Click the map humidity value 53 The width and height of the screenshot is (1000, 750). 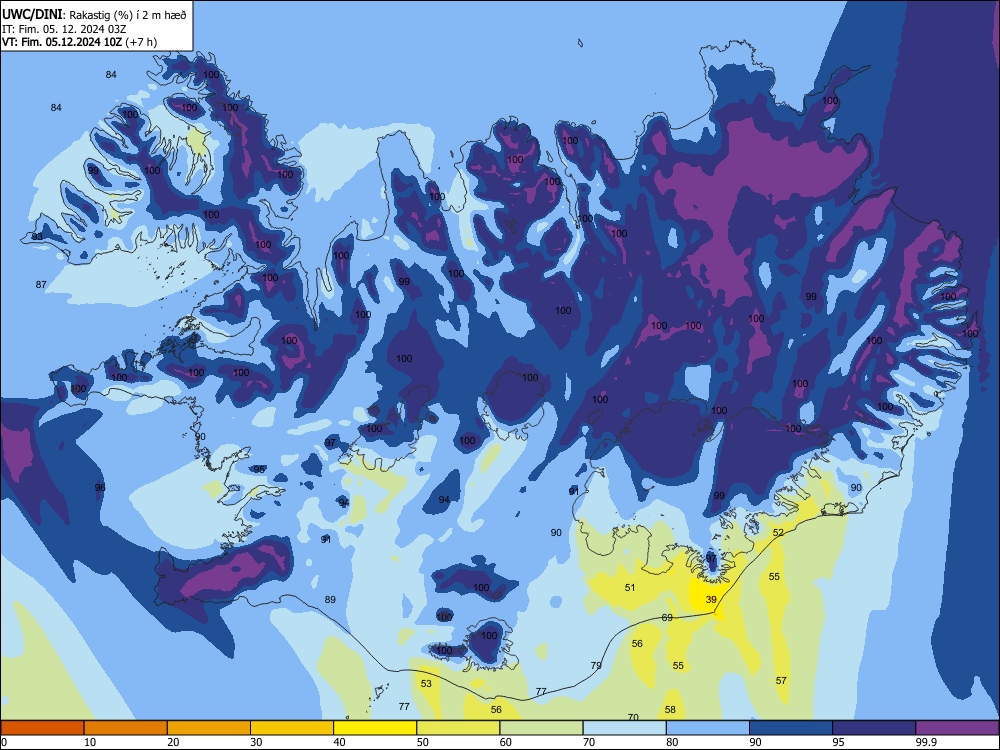pyautogui.click(x=426, y=683)
